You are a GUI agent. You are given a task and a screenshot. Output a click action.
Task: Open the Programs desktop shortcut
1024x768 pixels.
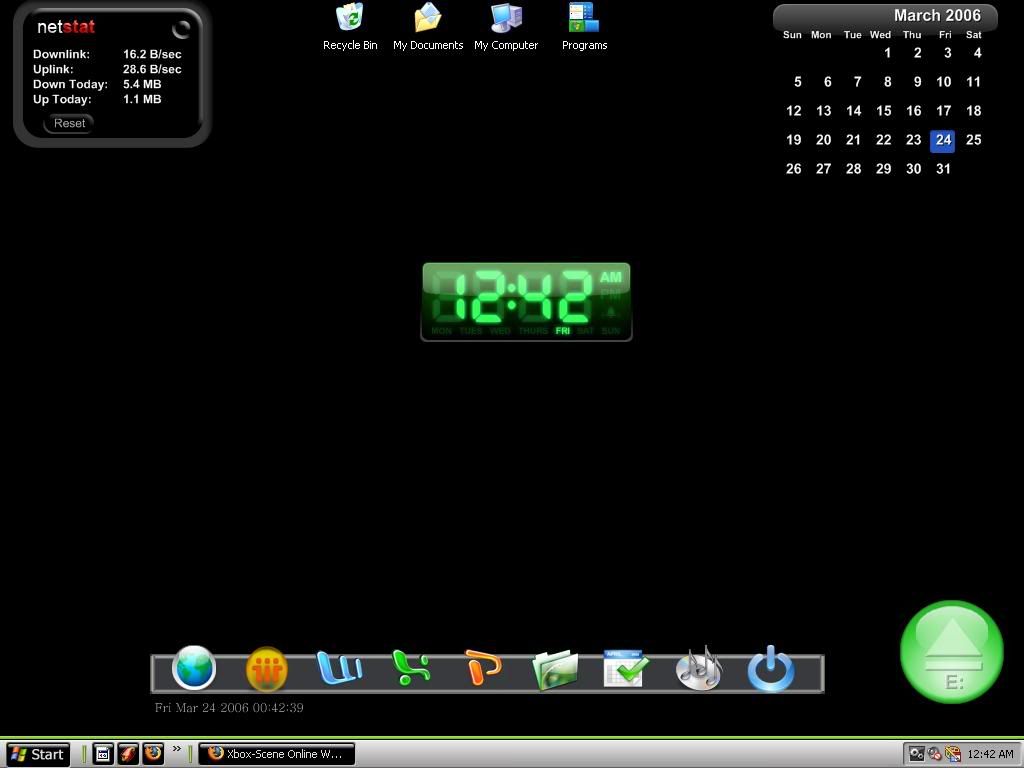584,26
